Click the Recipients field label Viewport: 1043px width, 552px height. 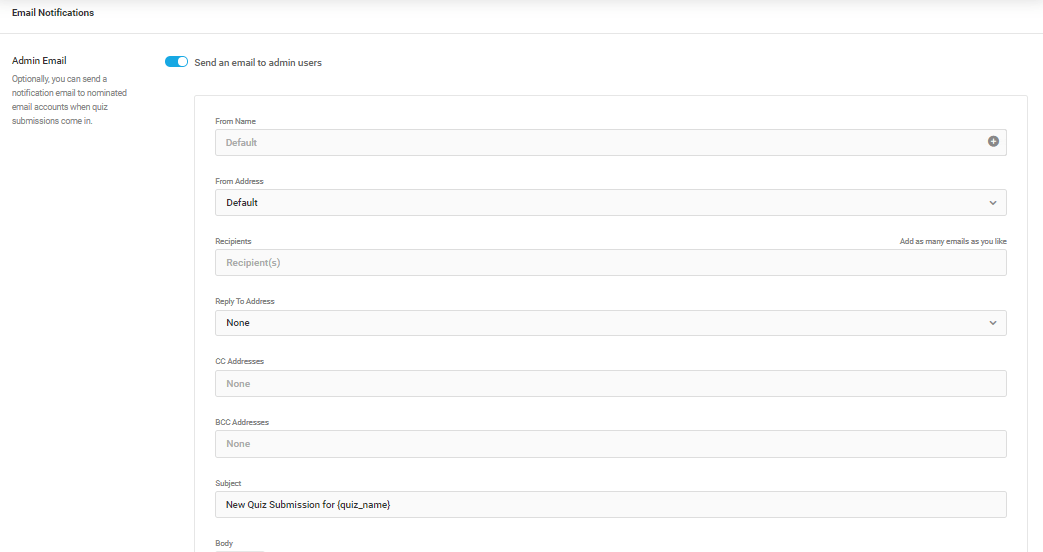pos(233,241)
